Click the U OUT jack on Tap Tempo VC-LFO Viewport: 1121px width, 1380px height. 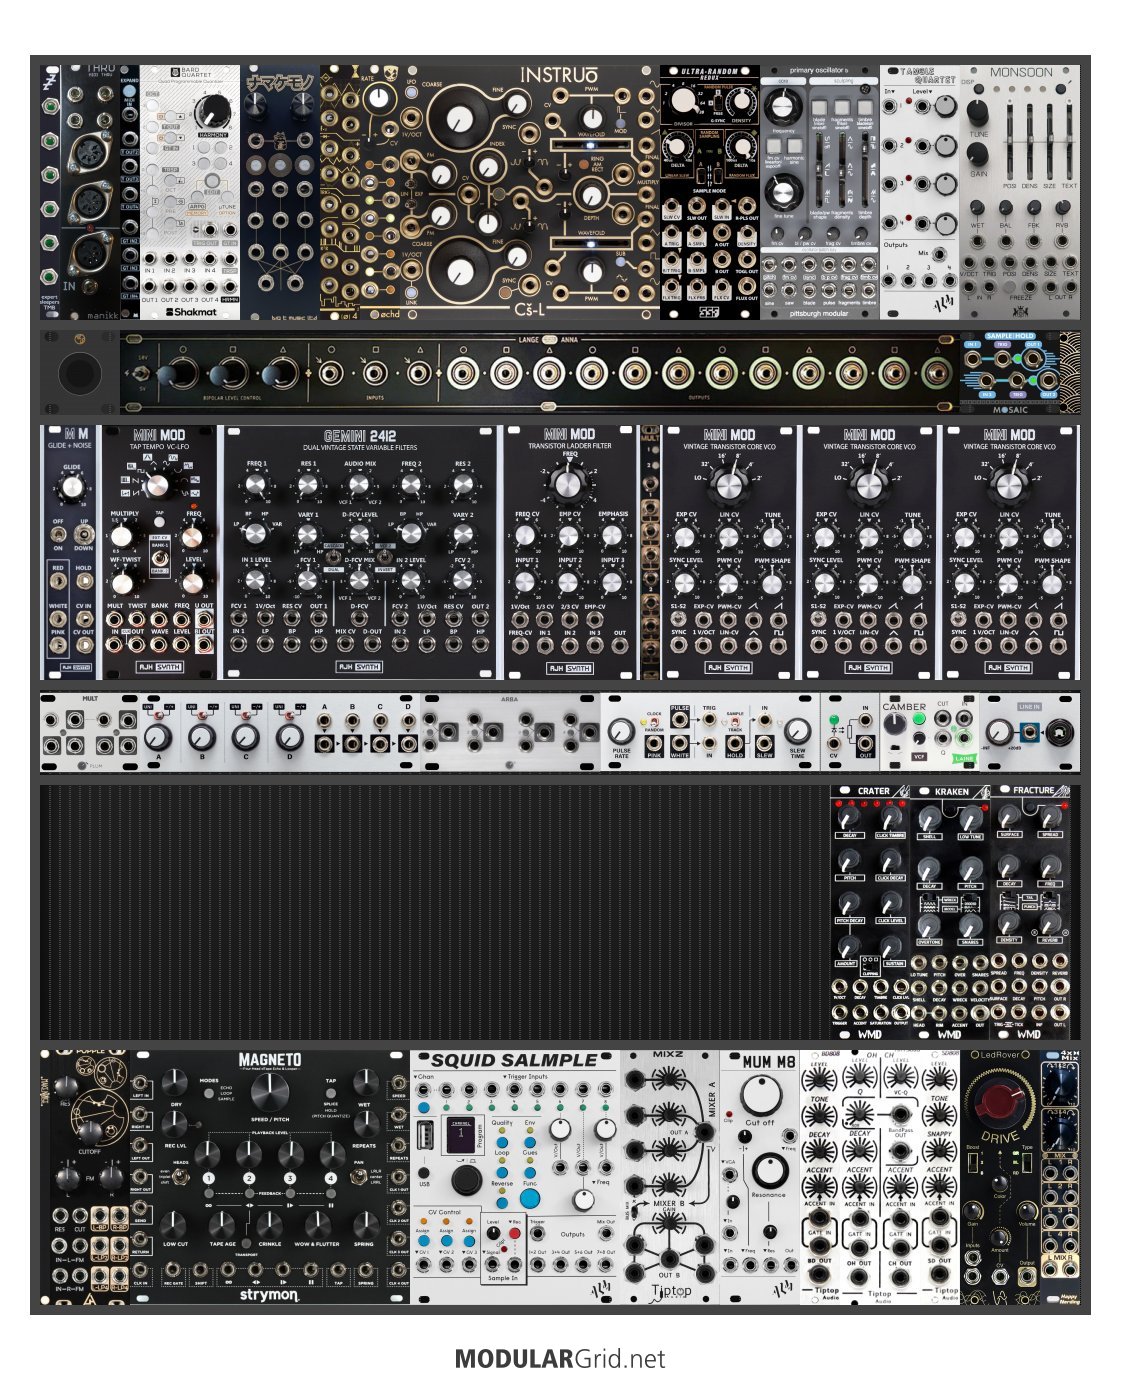[204, 618]
